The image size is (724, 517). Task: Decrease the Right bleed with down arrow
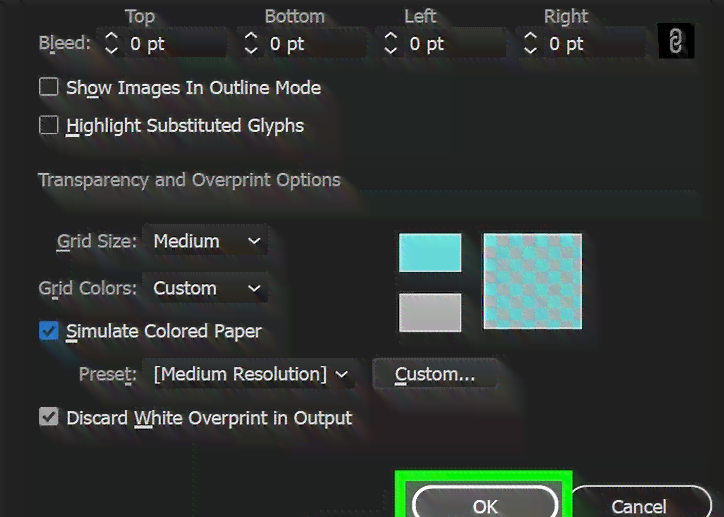point(531,50)
